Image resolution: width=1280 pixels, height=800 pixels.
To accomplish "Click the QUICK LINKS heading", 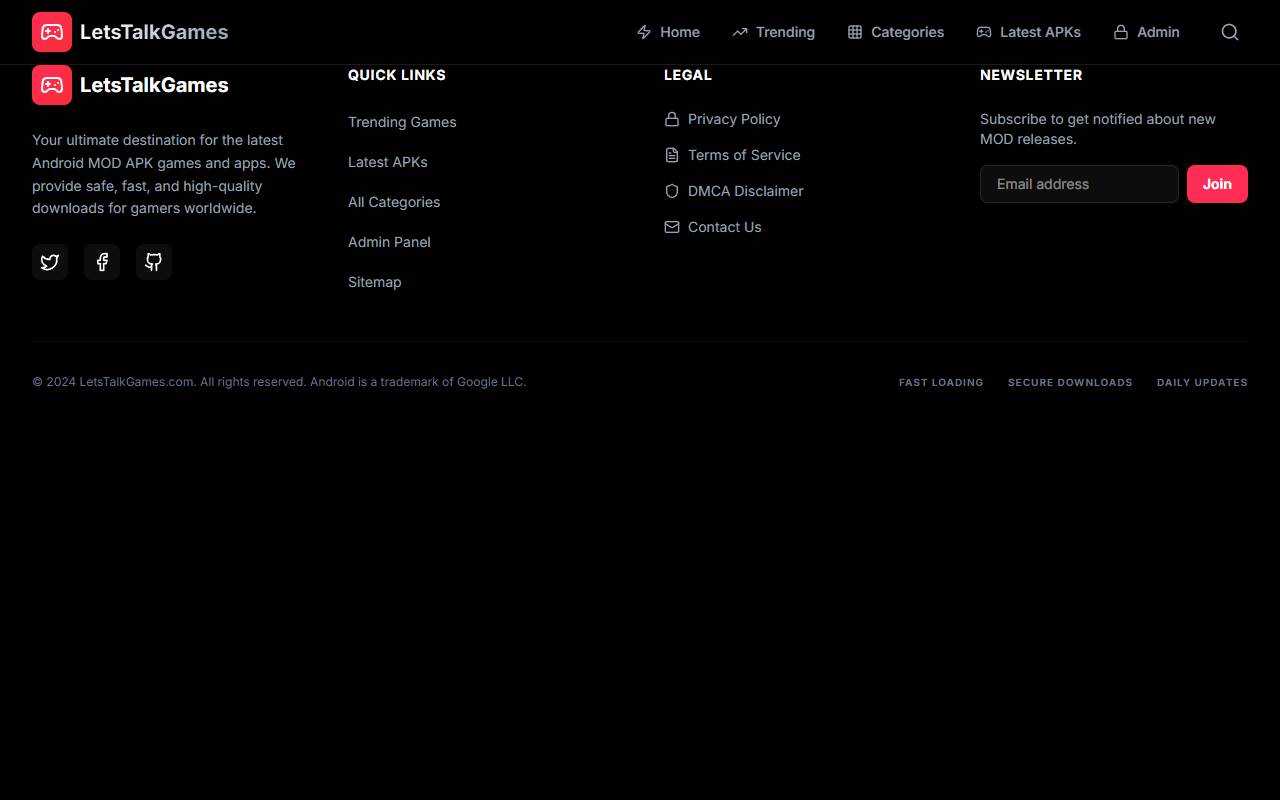I will point(397,75).
